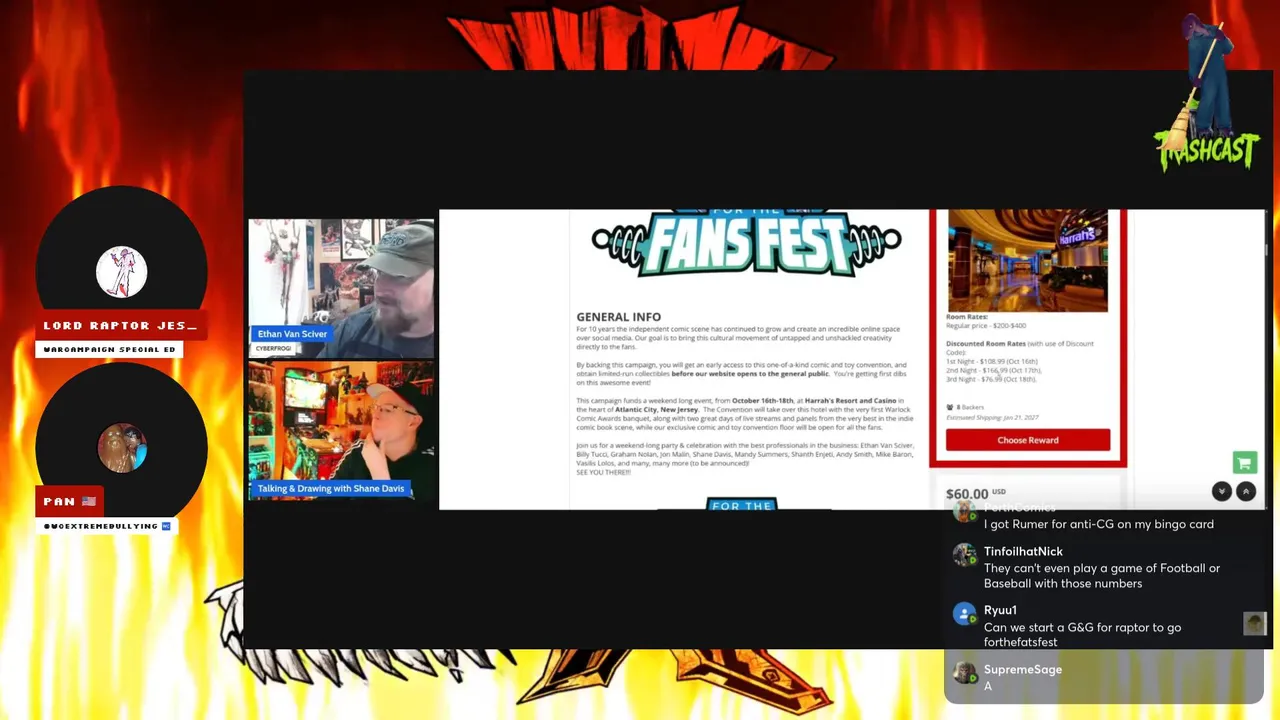The height and width of the screenshot is (720, 1280).
Task: Click PAN participant avatar circle
Action: 122,448
